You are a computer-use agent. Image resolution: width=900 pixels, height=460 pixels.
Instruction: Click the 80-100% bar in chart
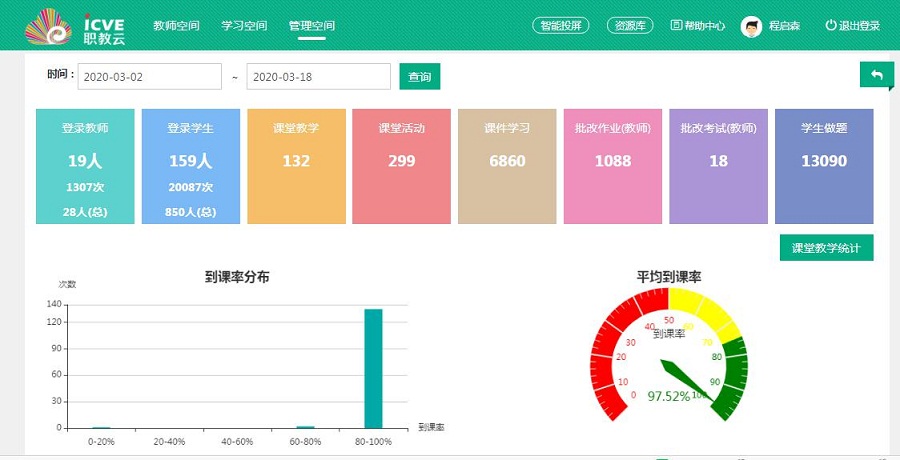point(373,368)
